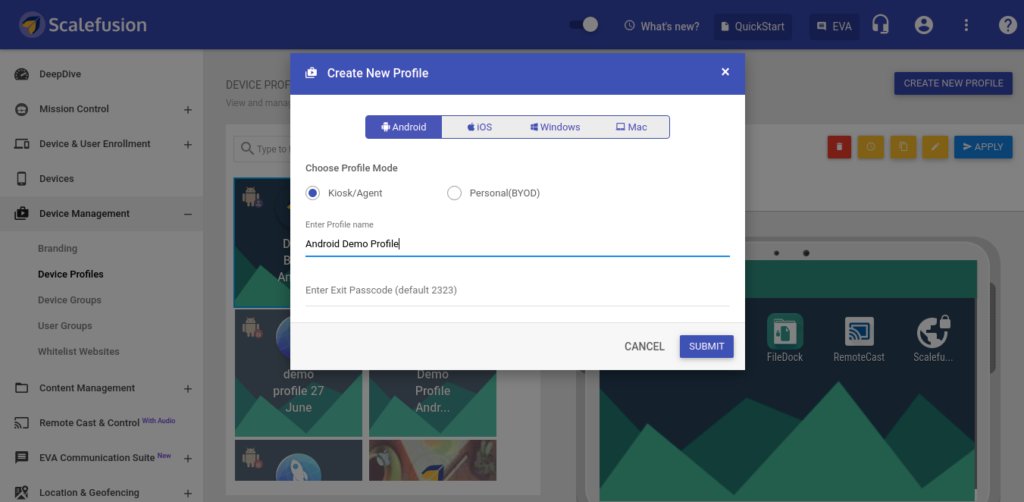
Task: Switch to the Mac platform tab
Action: coord(631,127)
